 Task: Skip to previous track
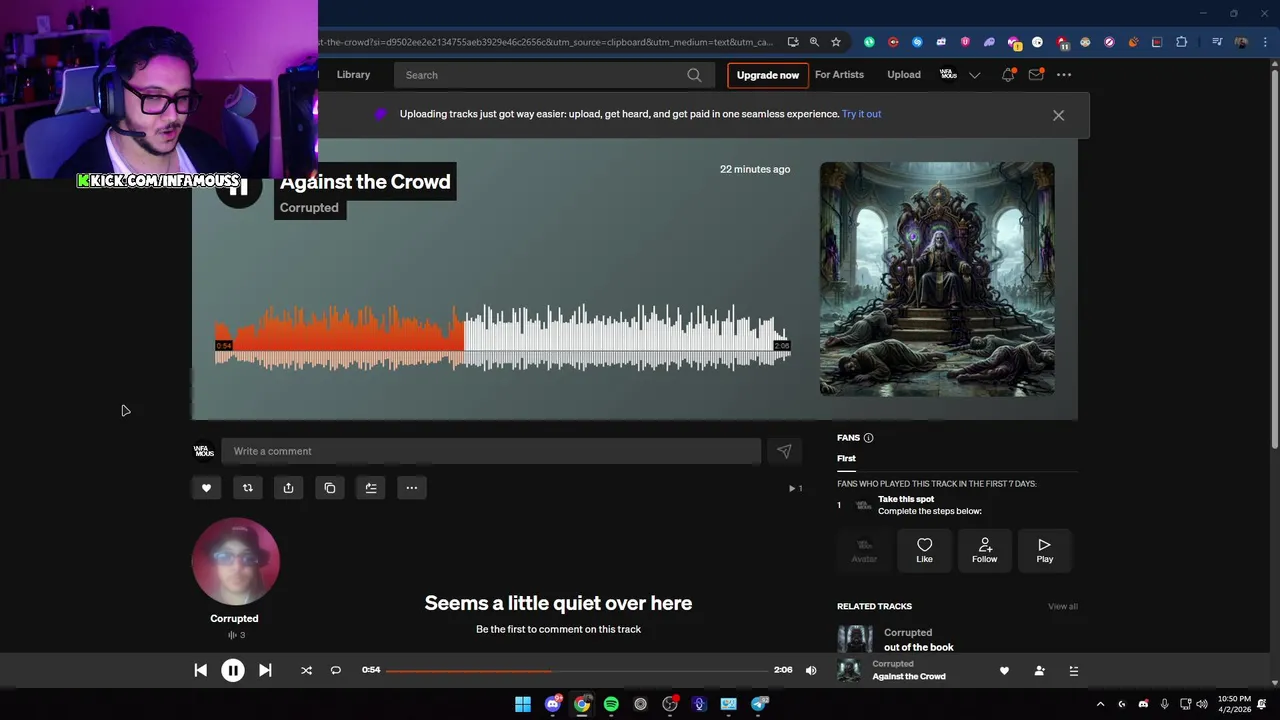(200, 670)
